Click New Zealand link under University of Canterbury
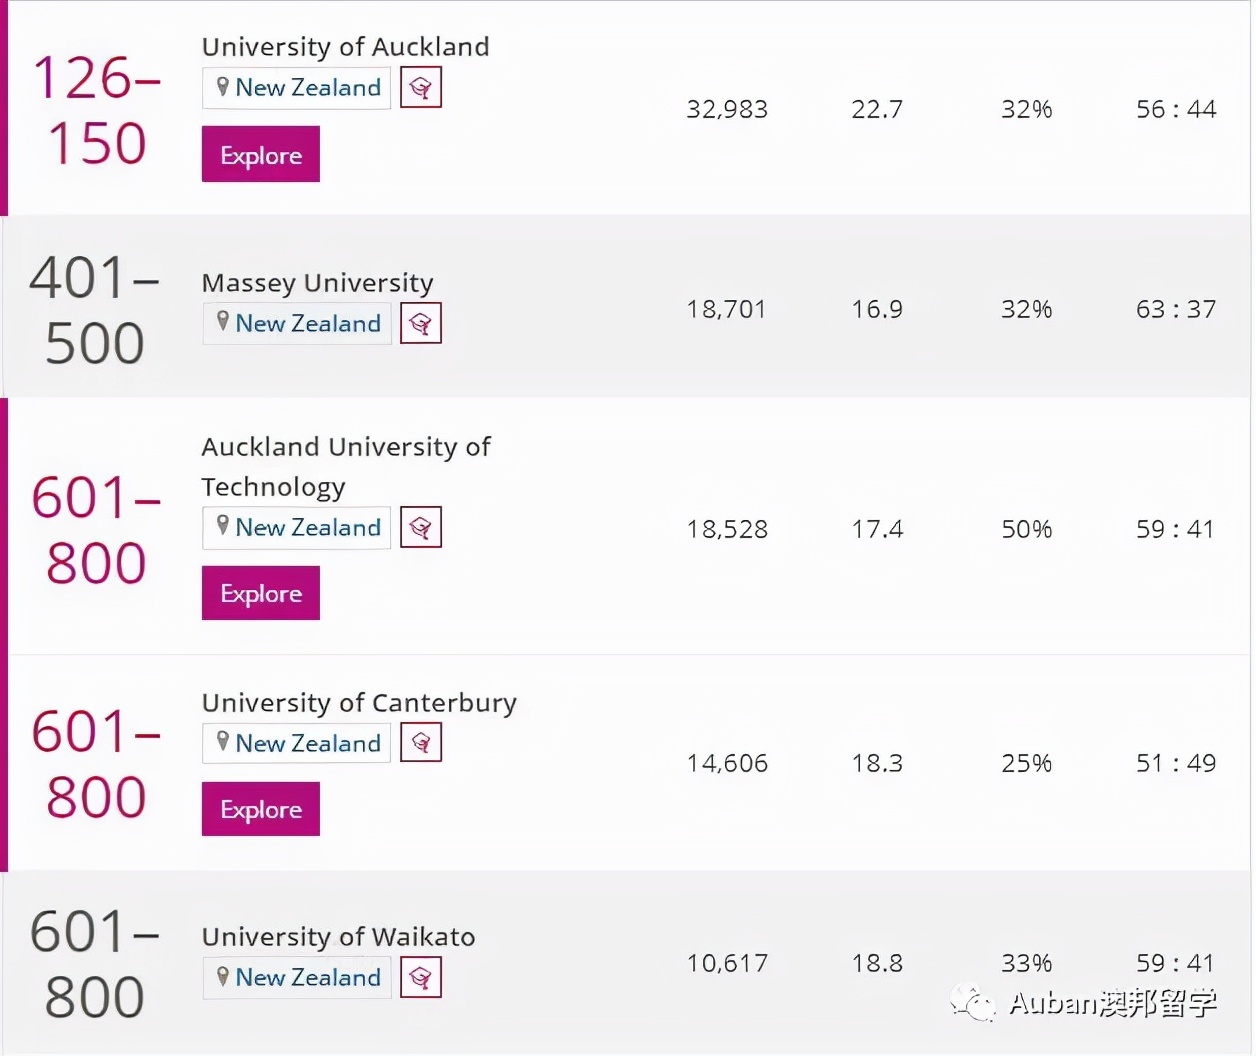The image size is (1256, 1056). pyautogui.click(x=308, y=744)
